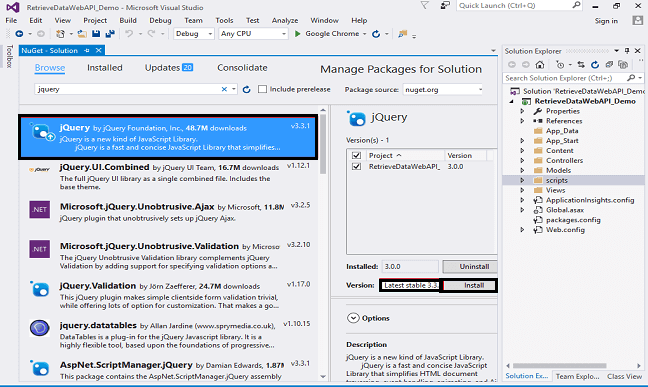Click the Undo arrow icon
Image resolution: width=648 pixels, height=387 pixels.
[x=129, y=34]
